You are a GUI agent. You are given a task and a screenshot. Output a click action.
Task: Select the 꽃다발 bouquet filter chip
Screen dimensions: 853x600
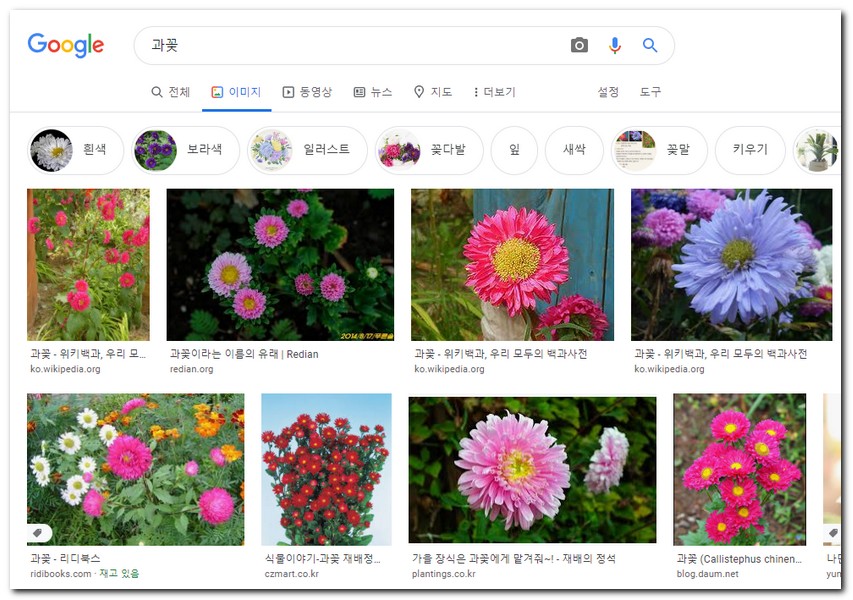pos(428,150)
